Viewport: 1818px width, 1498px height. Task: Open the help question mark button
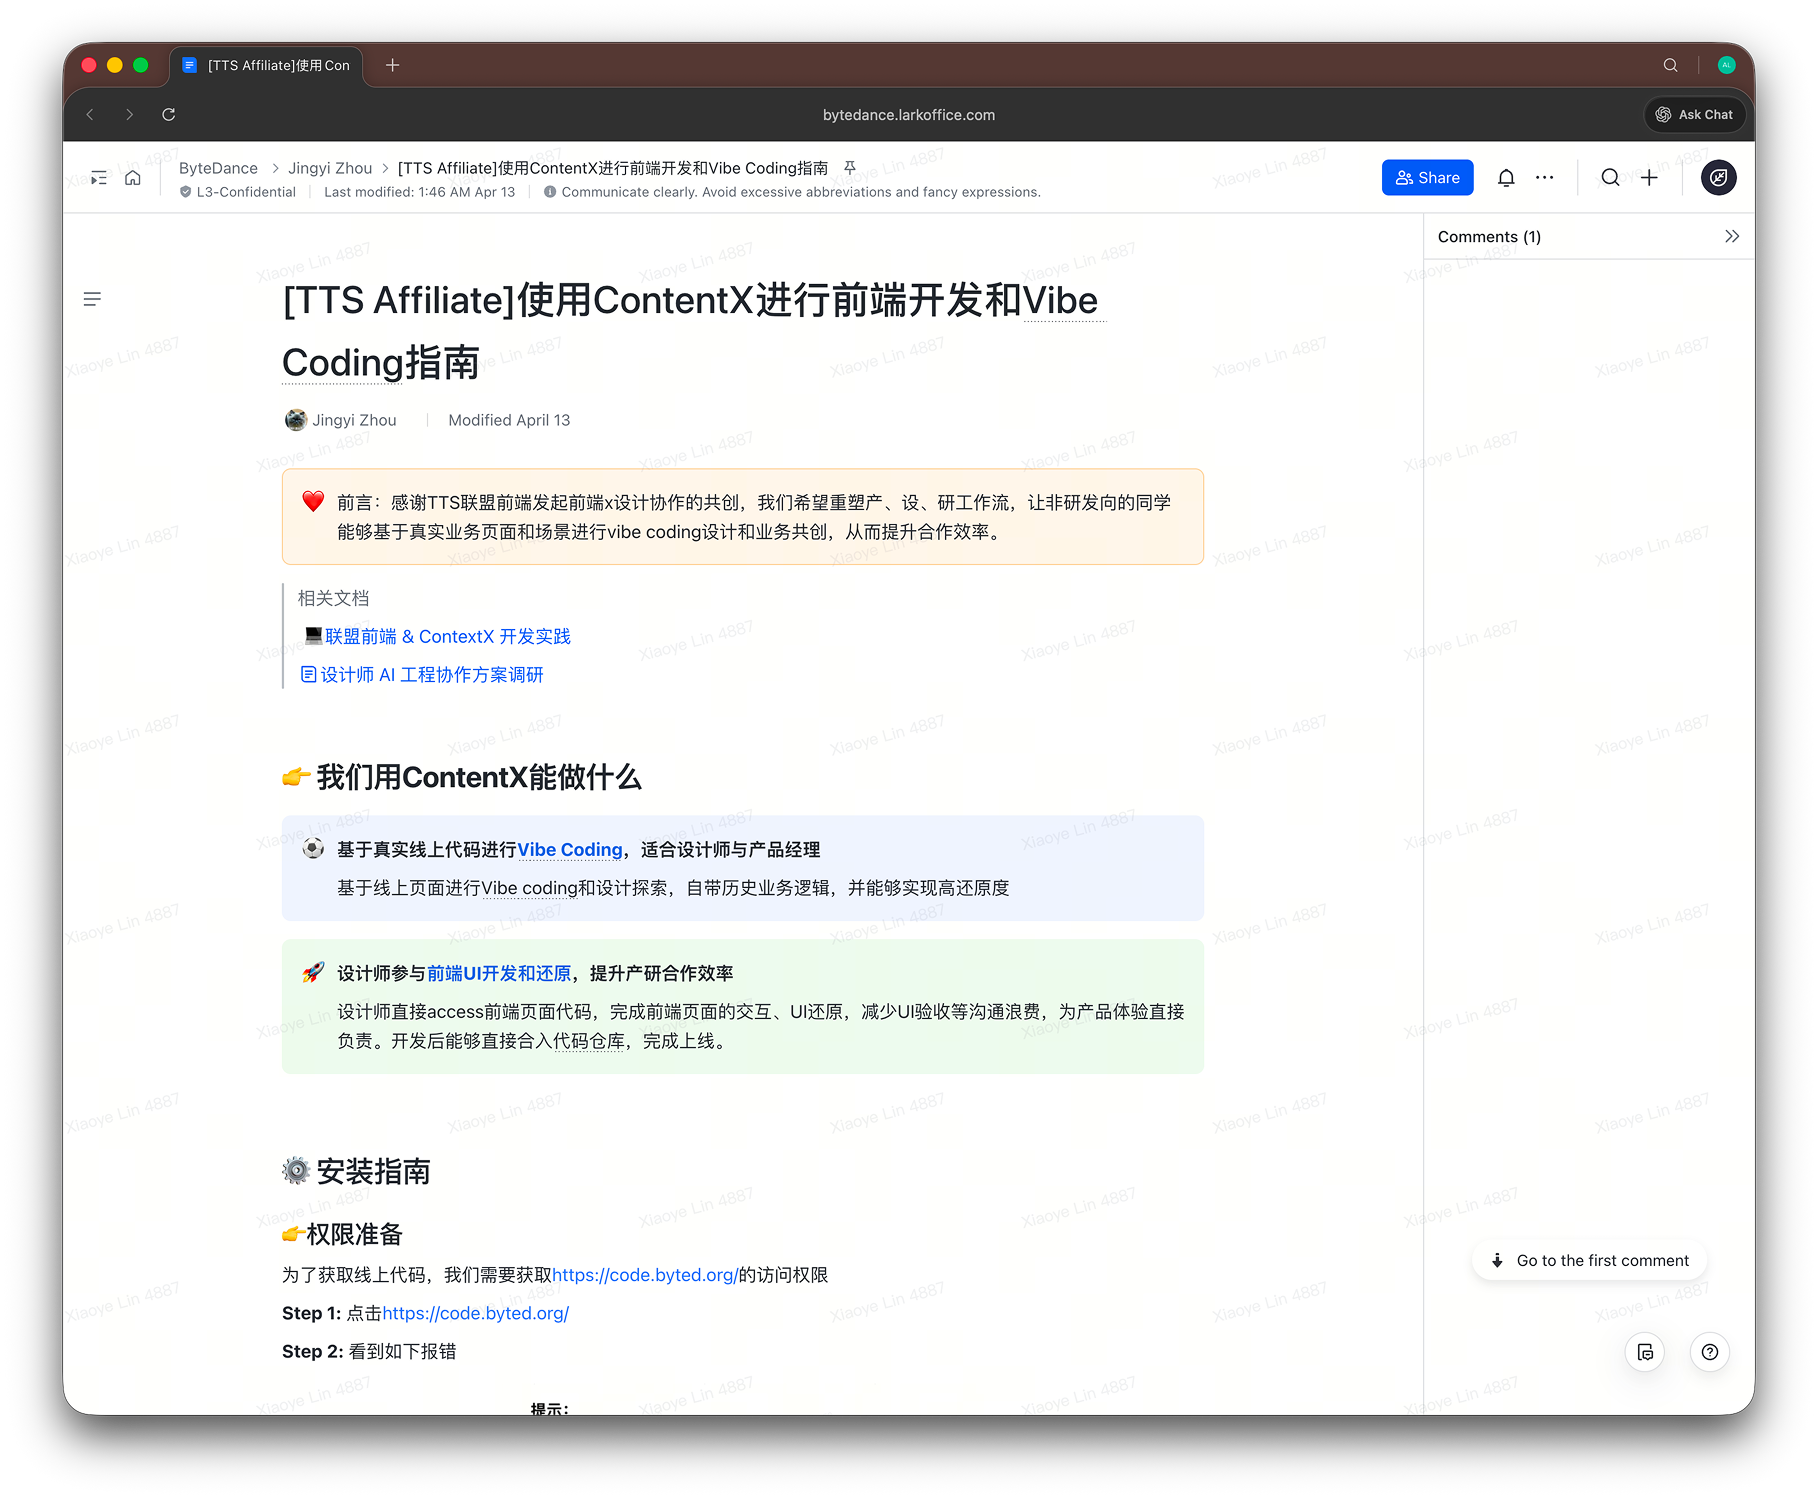pyautogui.click(x=1710, y=1352)
